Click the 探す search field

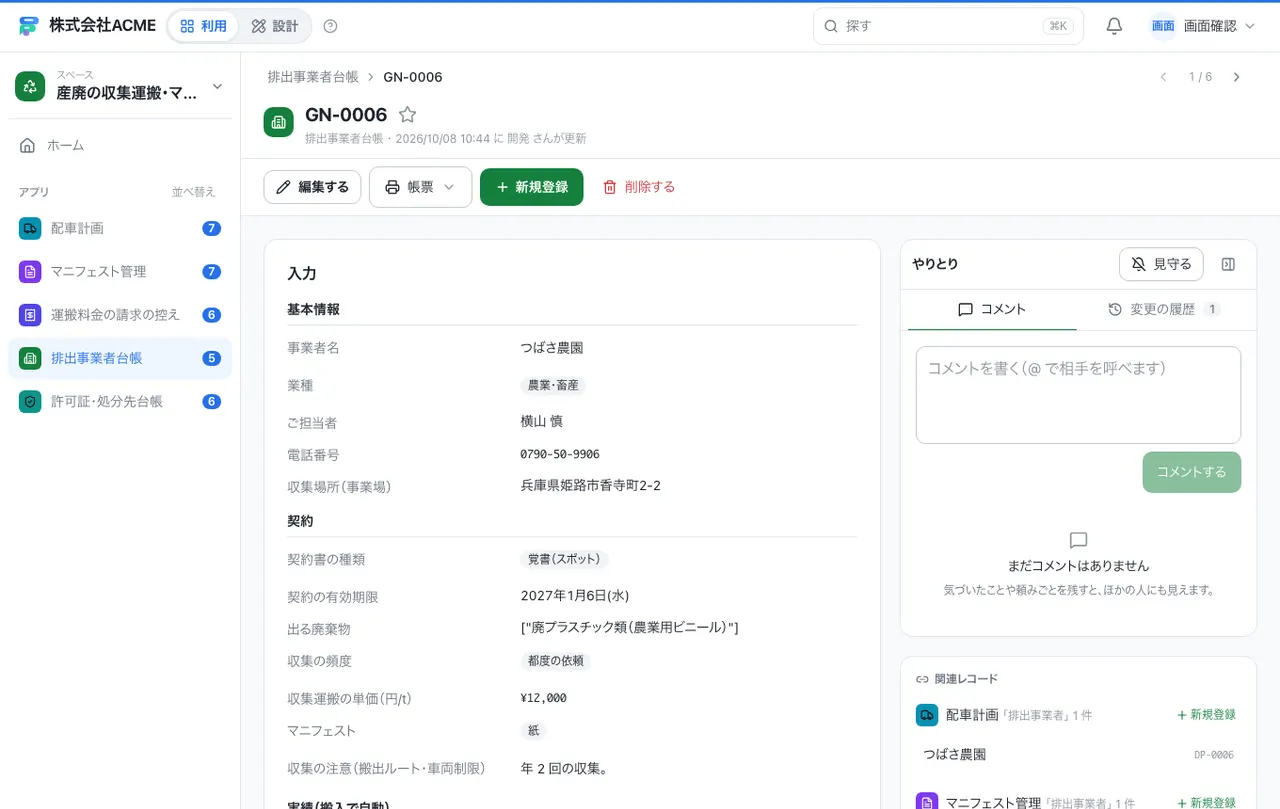(948, 26)
